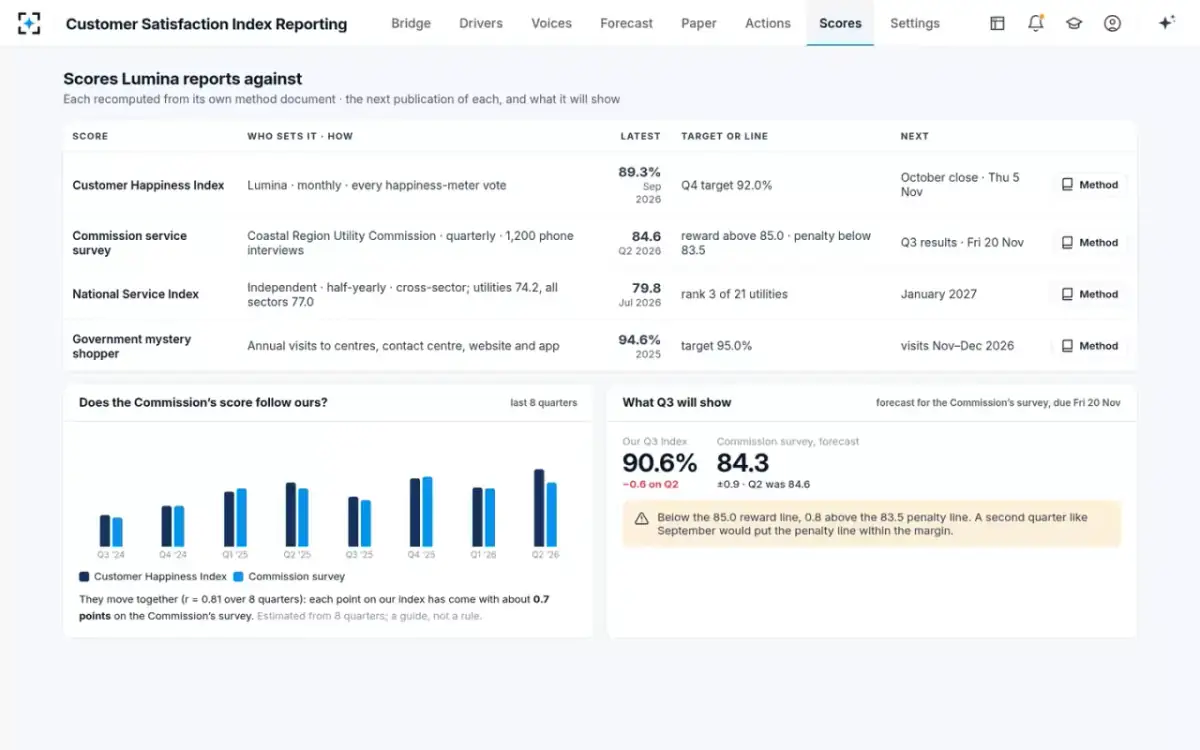
Task: Click the 90.6% Q3 index value
Action: click(x=659, y=463)
